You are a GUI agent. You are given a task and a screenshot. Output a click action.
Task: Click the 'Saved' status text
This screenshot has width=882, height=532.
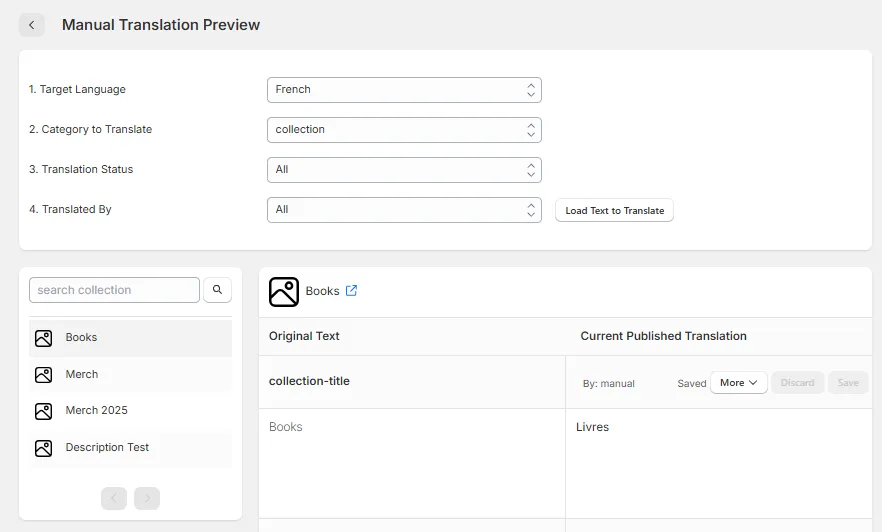tap(692, 384)
